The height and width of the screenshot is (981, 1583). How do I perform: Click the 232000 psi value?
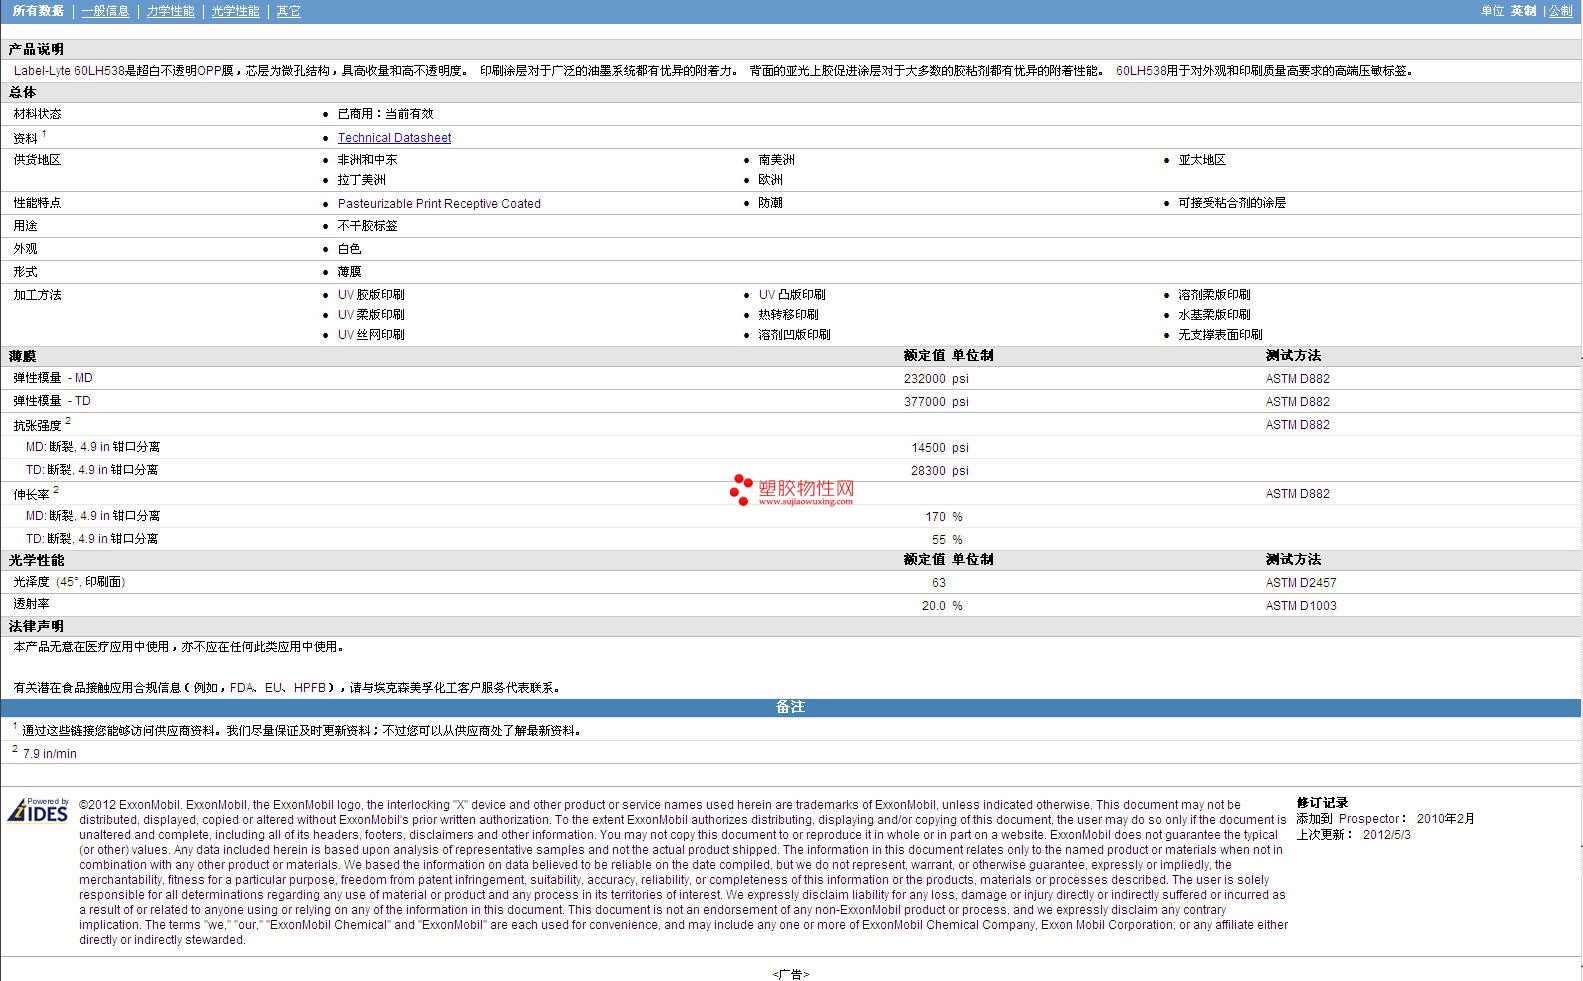point(936,379)
